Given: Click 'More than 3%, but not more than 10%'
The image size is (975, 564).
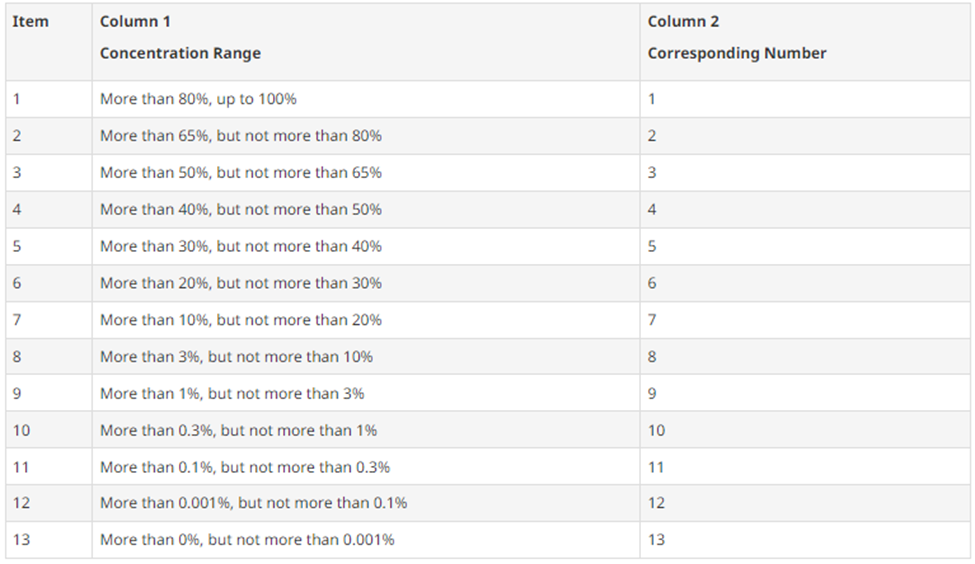Looking at the screenshot, I should 236,357.
